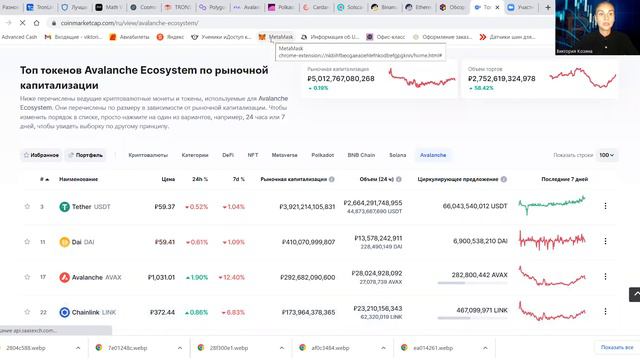Star Dai to add to favorites
640x360 pixels.
click(27, 242)
